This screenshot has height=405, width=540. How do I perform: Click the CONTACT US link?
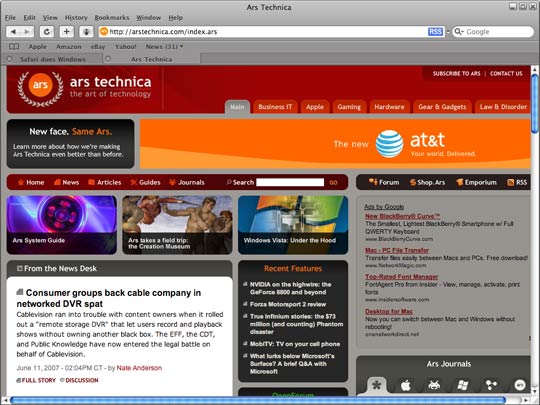pos(506,73)
